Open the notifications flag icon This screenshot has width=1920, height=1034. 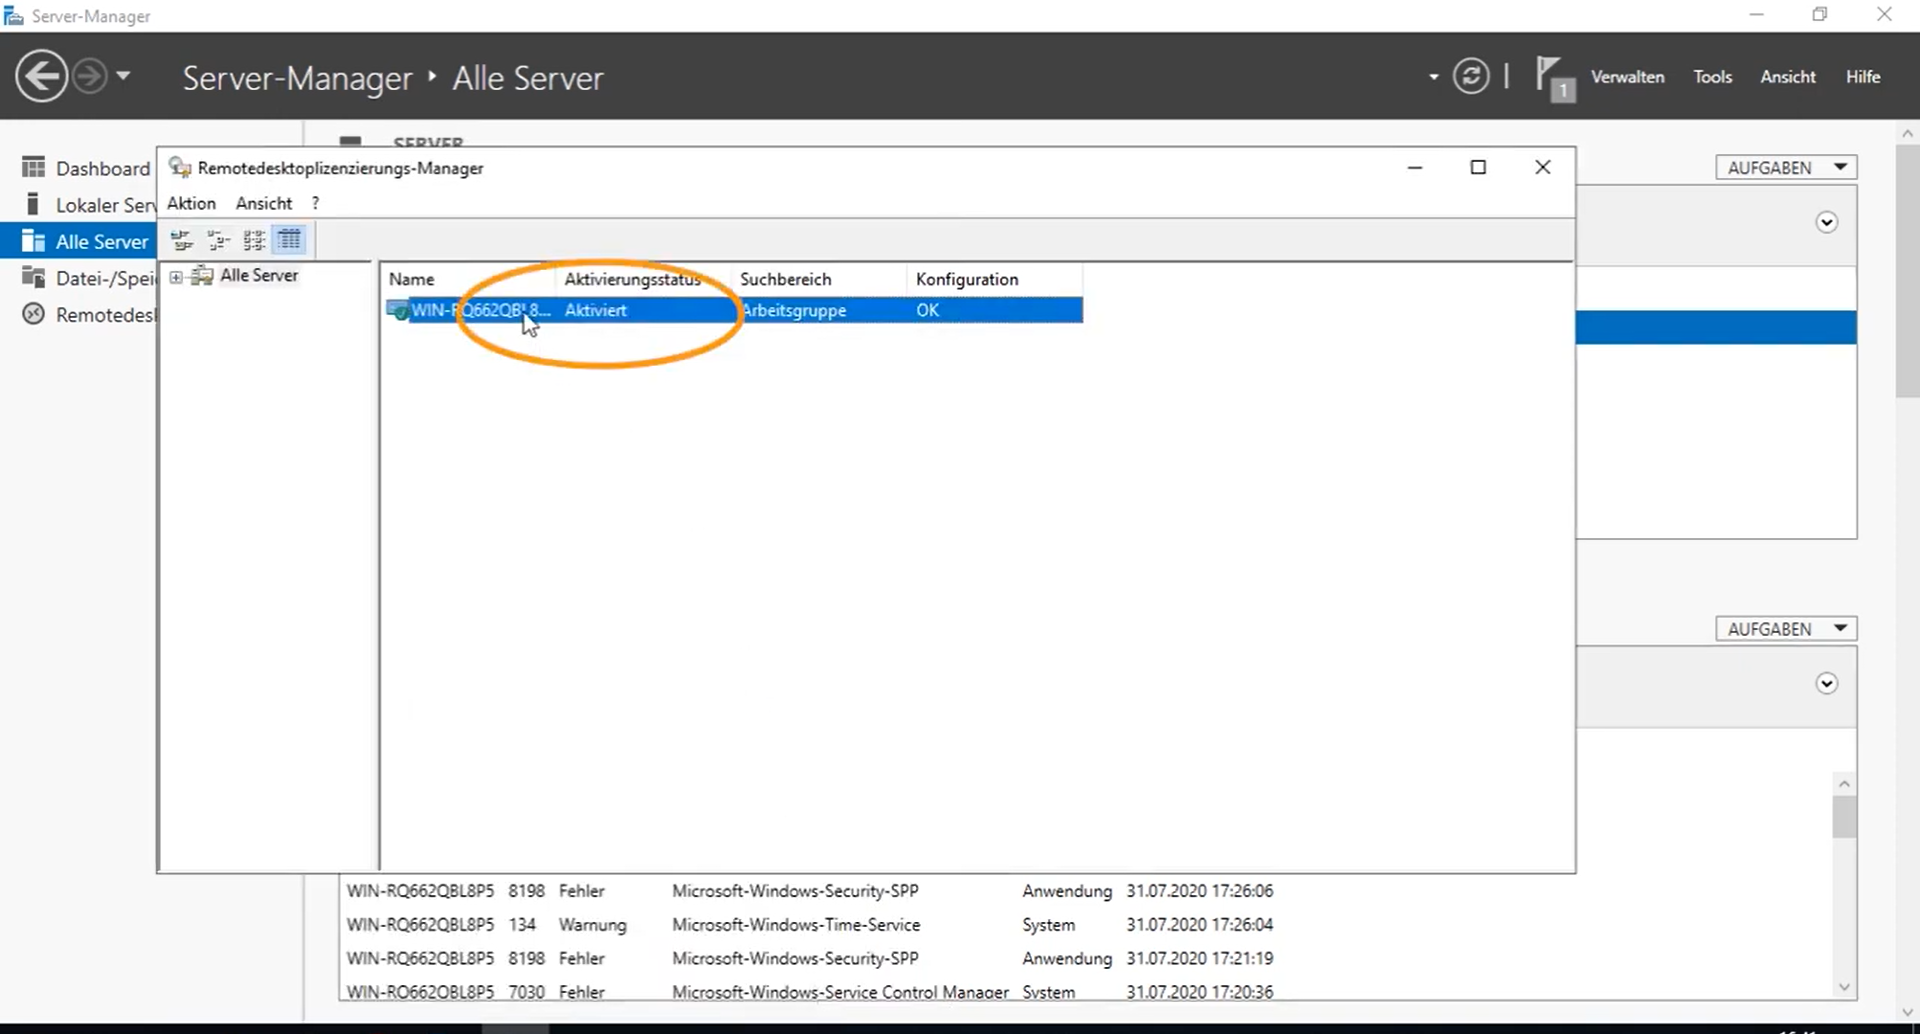[x=1552, y=77]
